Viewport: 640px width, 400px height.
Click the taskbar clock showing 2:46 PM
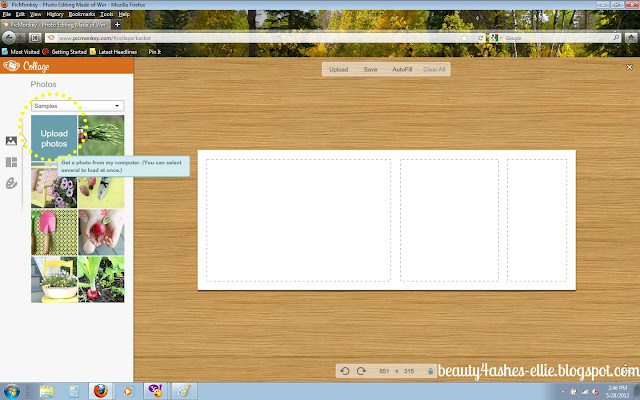click(618, 391)
